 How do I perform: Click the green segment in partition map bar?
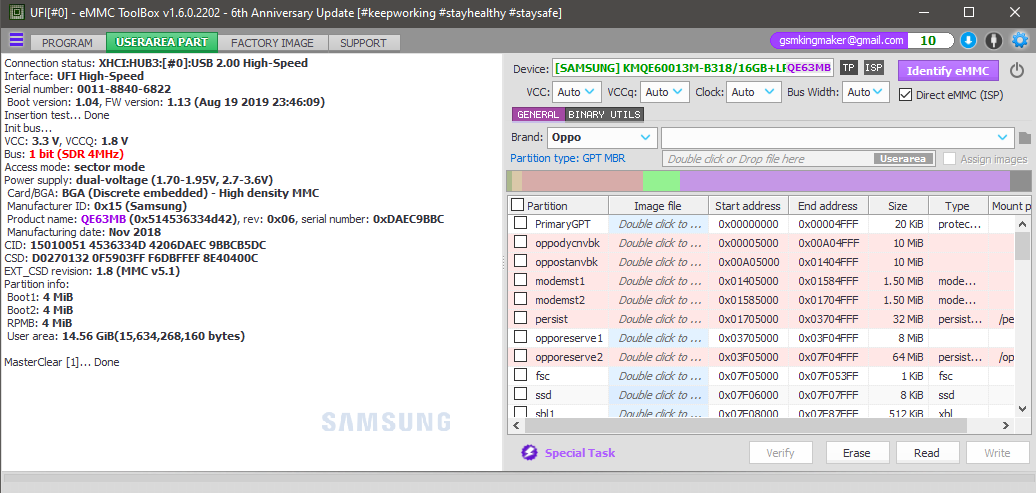click(x=661, y=181)
